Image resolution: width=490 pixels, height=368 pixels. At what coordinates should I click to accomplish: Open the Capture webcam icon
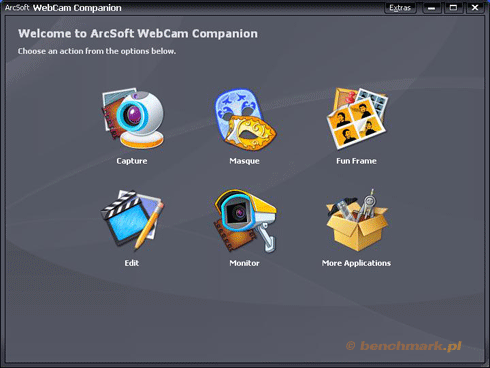[x=133, y=118]
